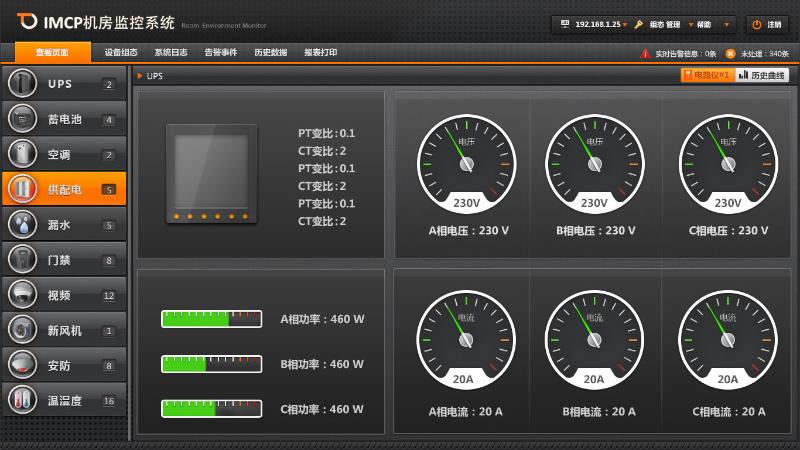800x450 pixels.
Task: Toggle the 电路仪#1 view button
Action: 706,75
